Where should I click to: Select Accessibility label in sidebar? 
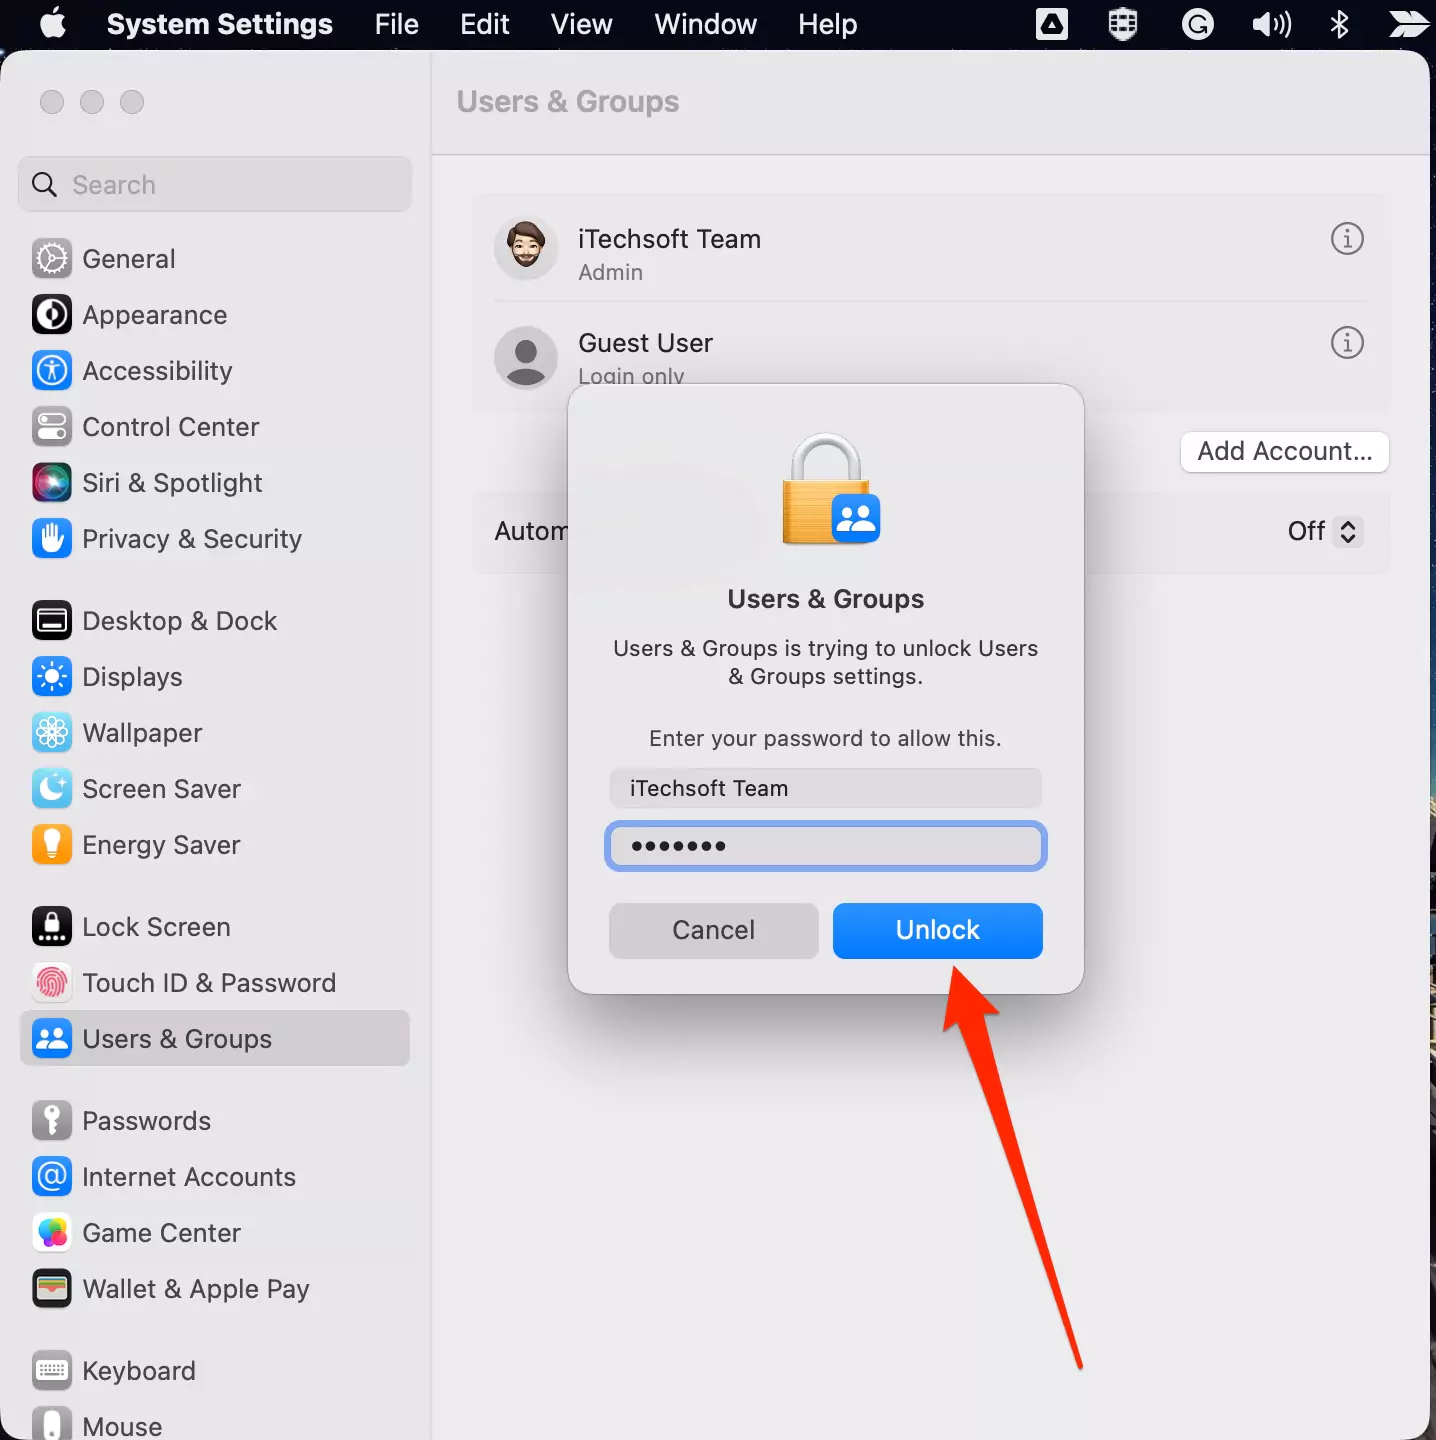157,371
